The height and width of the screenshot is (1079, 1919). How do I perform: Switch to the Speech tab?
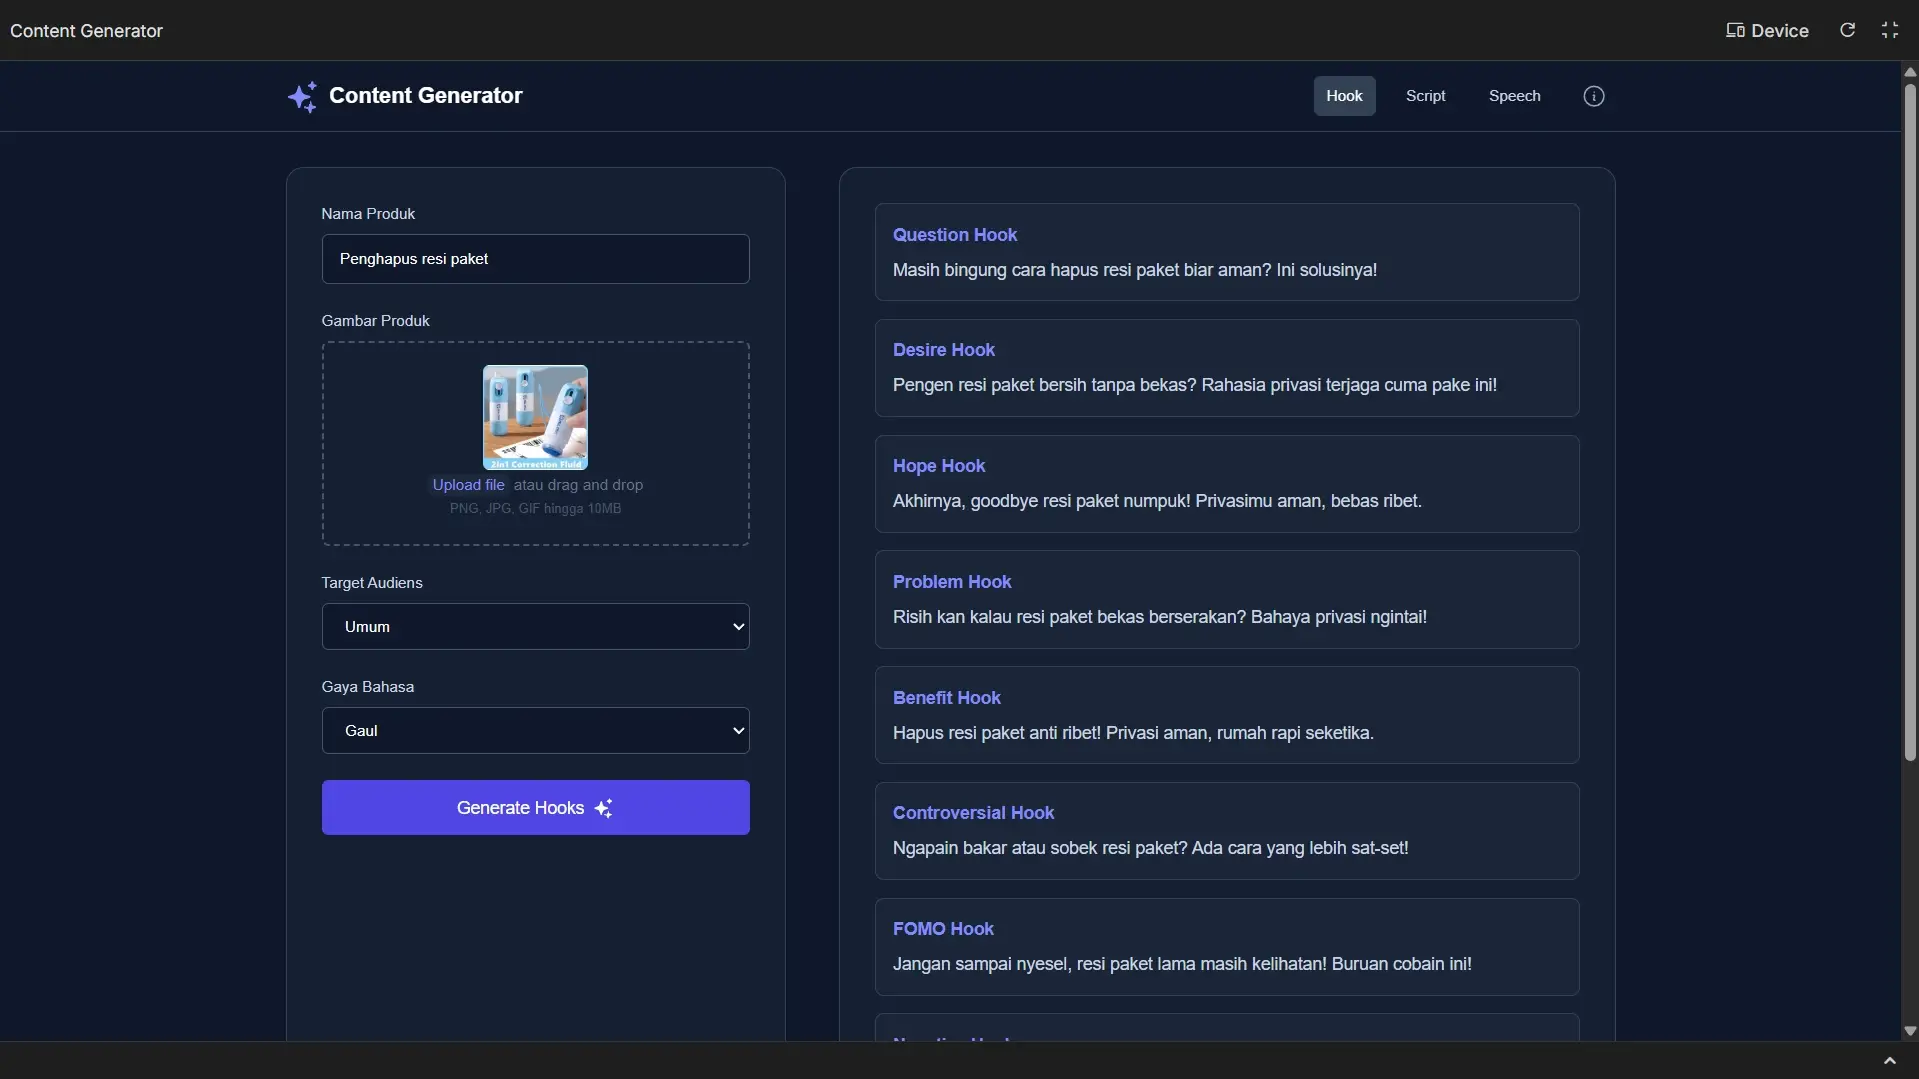tap(1514, 96)
